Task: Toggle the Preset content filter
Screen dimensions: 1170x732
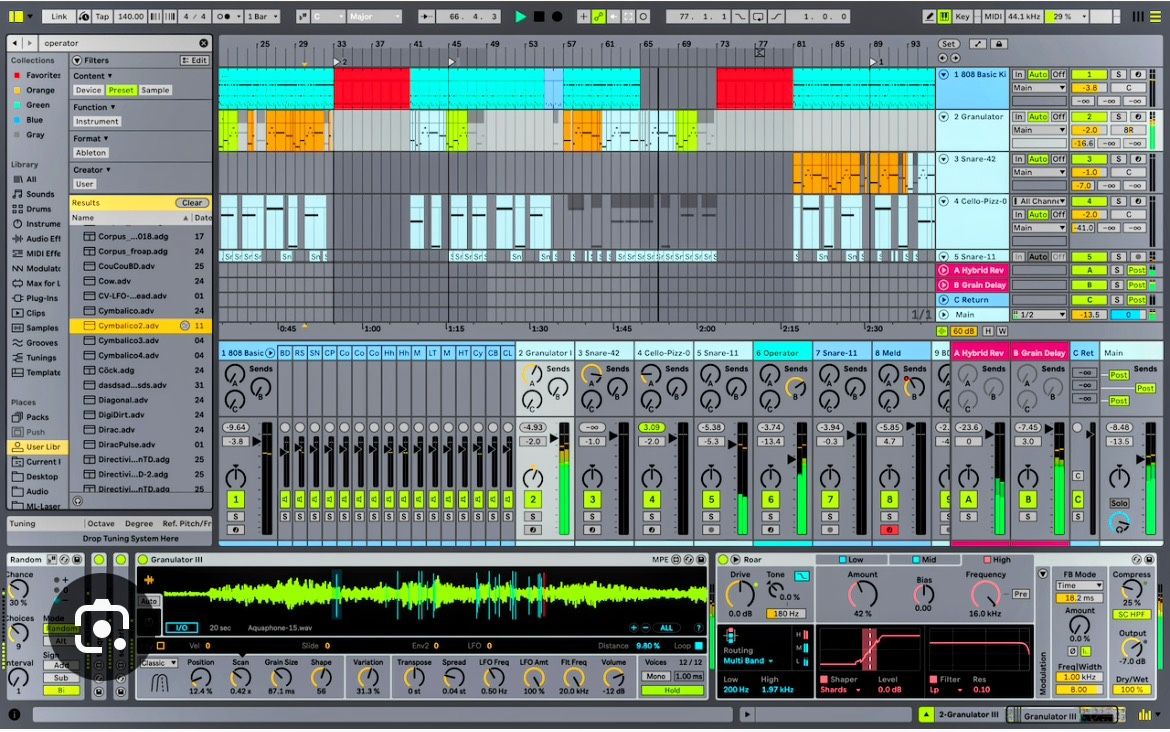Action: coord(121,90)
